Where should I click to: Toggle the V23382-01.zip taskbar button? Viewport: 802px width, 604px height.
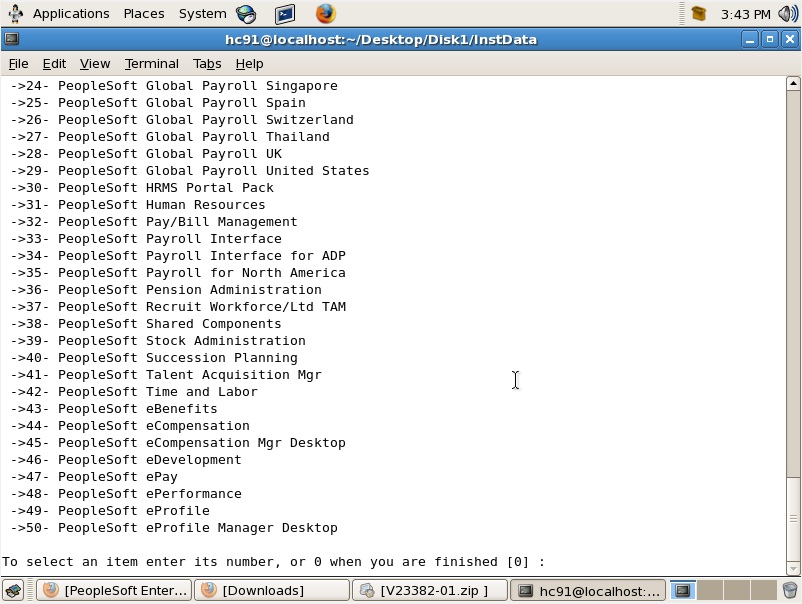point(430,590)
